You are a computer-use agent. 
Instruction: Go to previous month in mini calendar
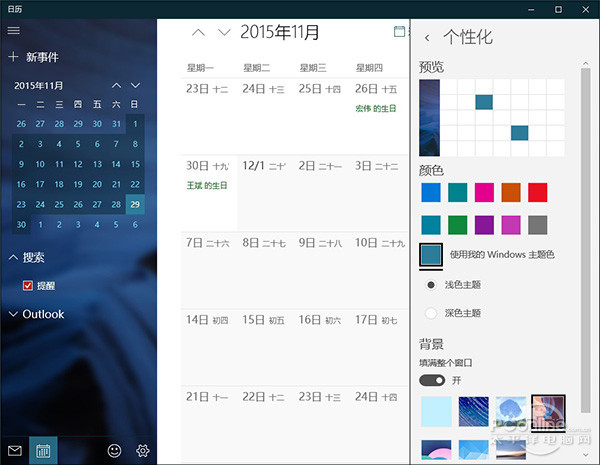point(116,85)
